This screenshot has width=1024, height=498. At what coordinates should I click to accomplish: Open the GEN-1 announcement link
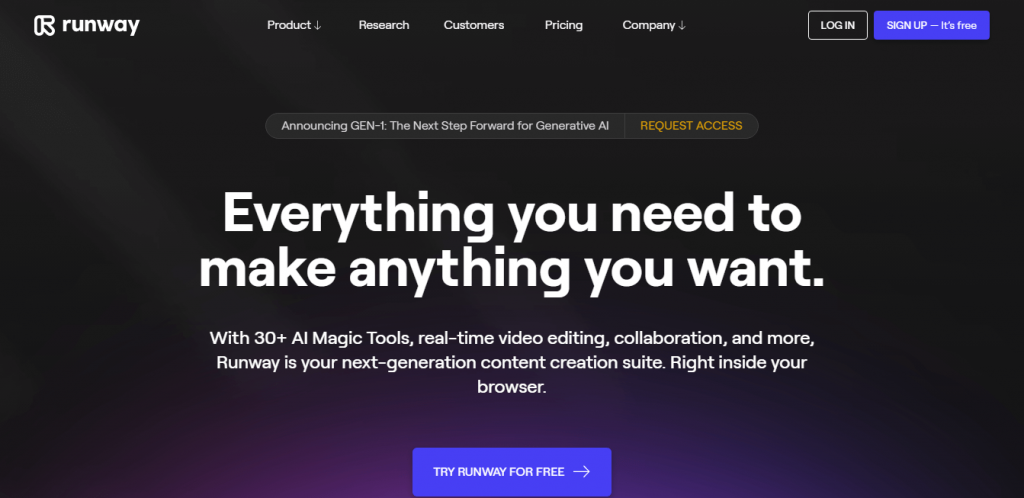(445, 126)
